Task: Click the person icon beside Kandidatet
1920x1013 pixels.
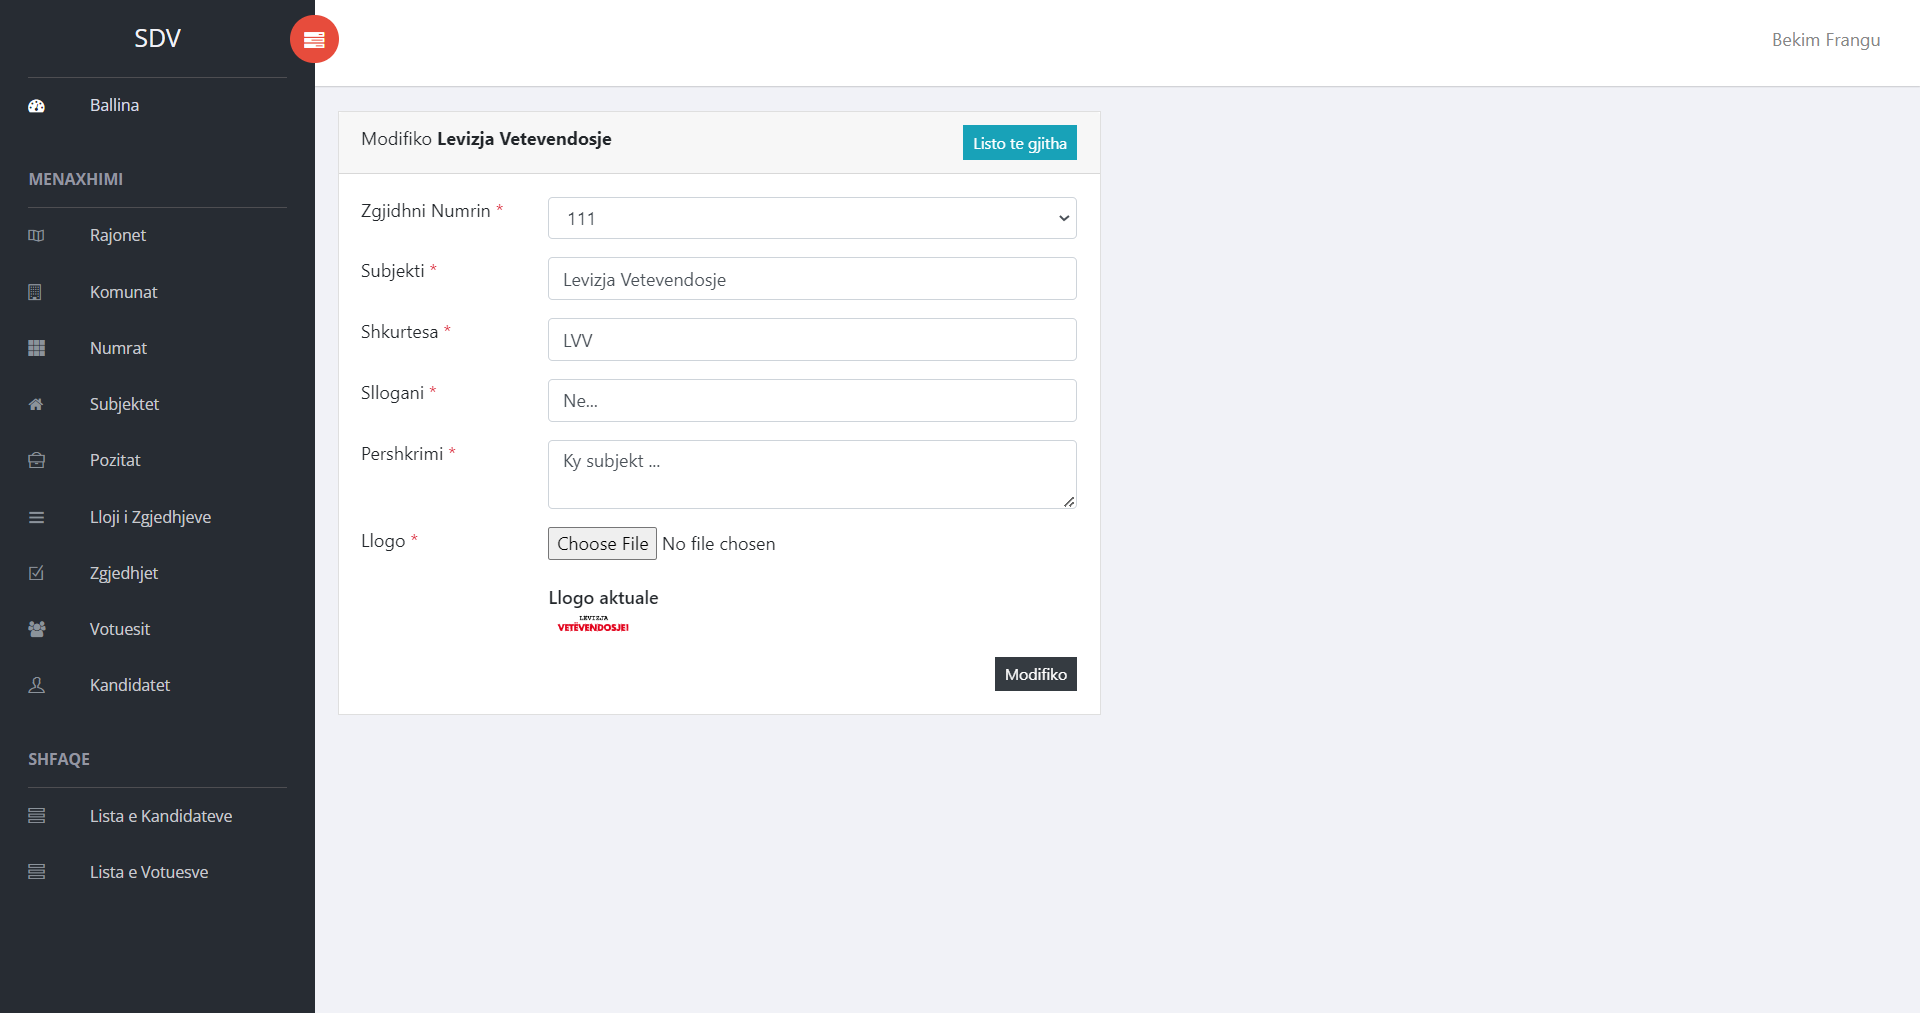Action: pos(36,685)
